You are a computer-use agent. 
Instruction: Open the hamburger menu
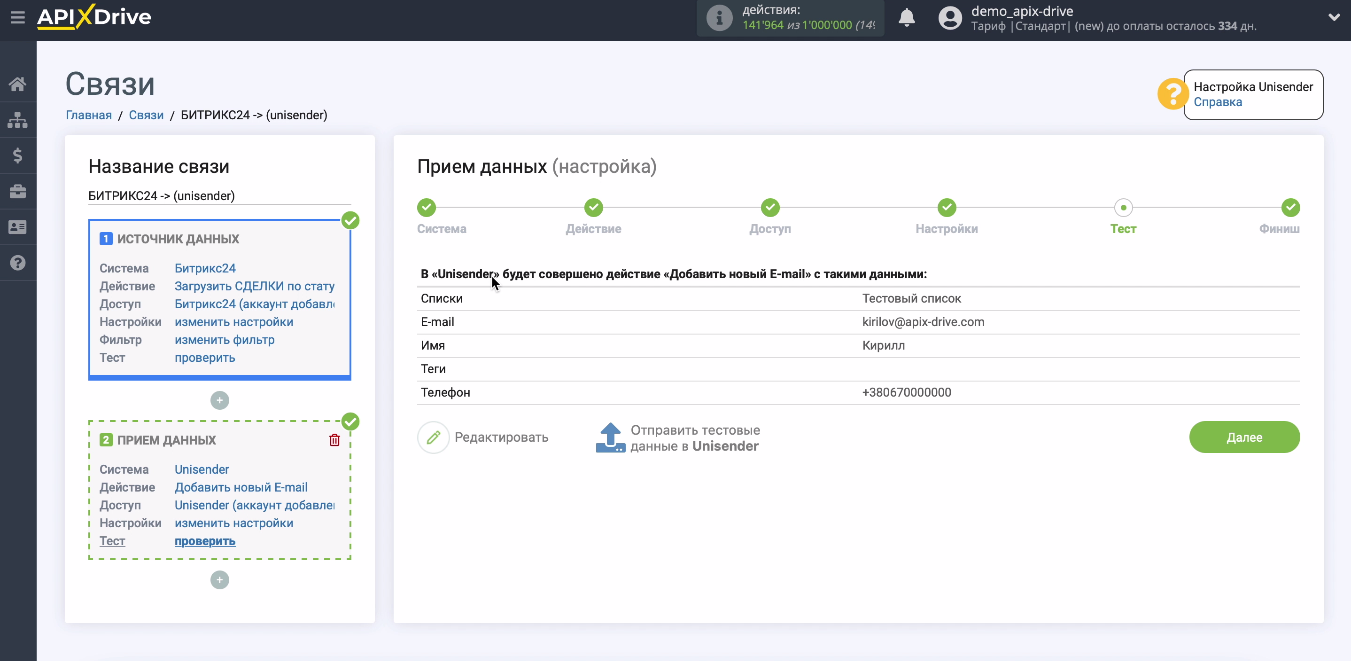[17, 17]
